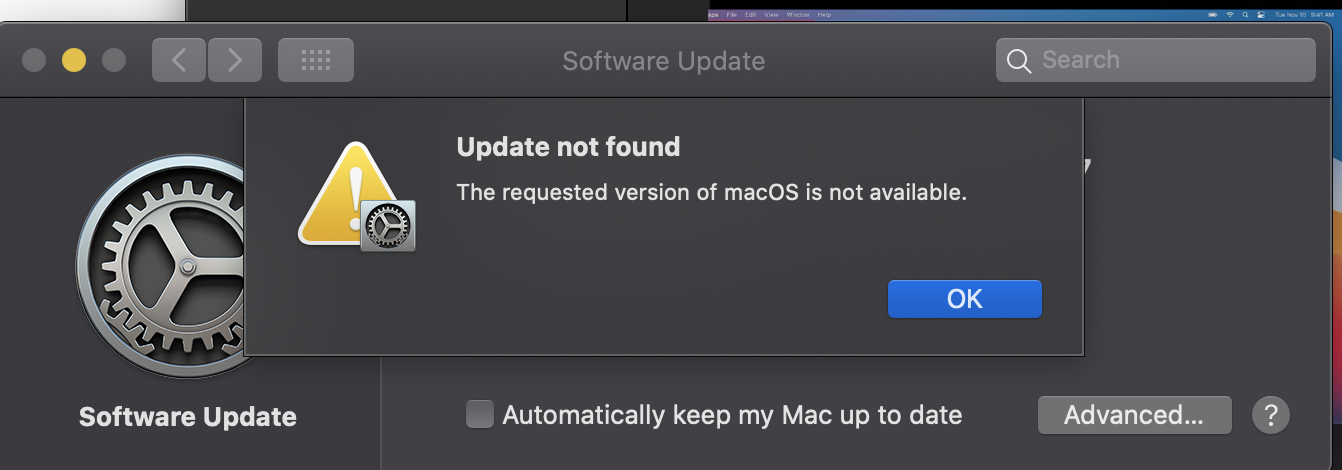Open the Help menu in the menu bar
The width and height of the screenshot is (1342, 470).
[x=824, y=15]
